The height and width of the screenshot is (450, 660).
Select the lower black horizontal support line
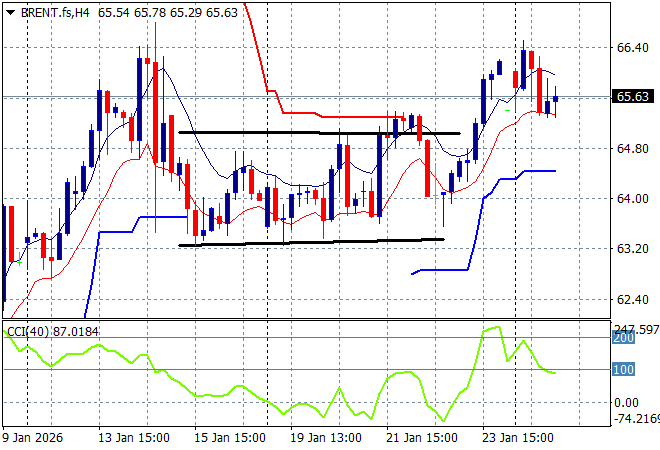[x=310, y=242]
